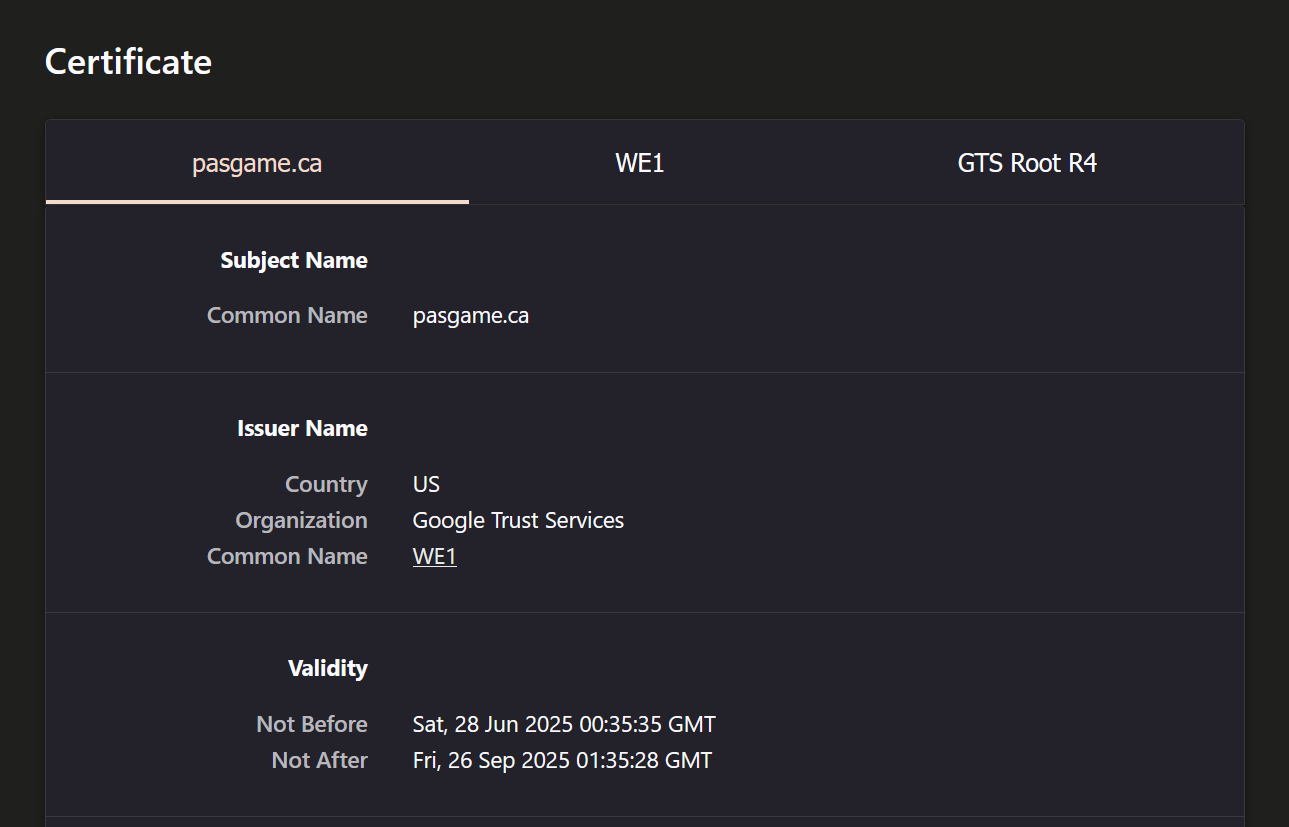
Task: Follow the underlined WE1 issuer link
Action: (x=434, y=557)
